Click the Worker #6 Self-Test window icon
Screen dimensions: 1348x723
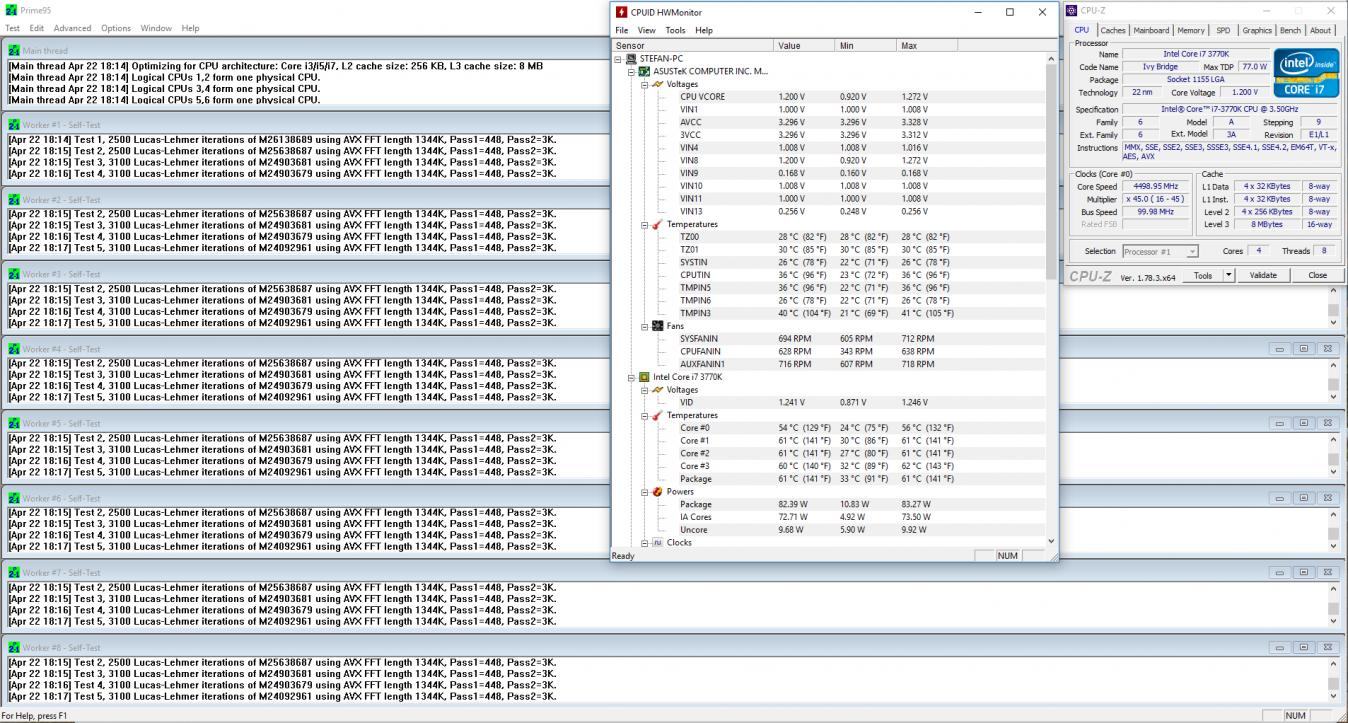pyautogui.click(x=14, y=498)
